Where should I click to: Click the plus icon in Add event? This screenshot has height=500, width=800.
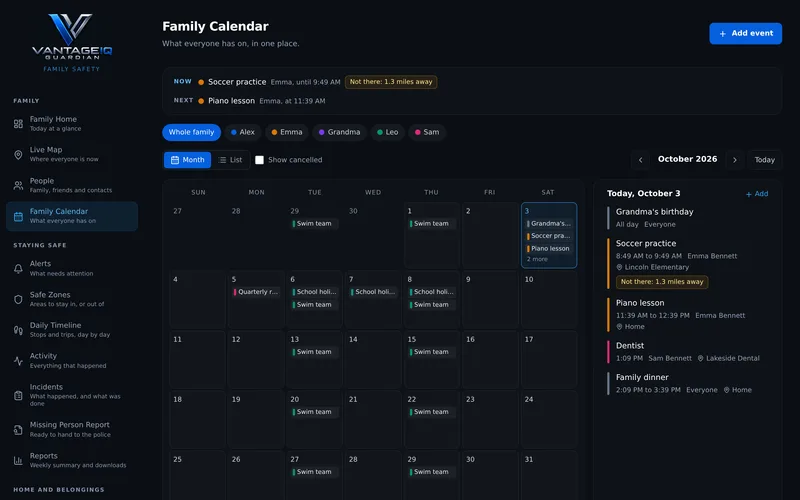722,34
